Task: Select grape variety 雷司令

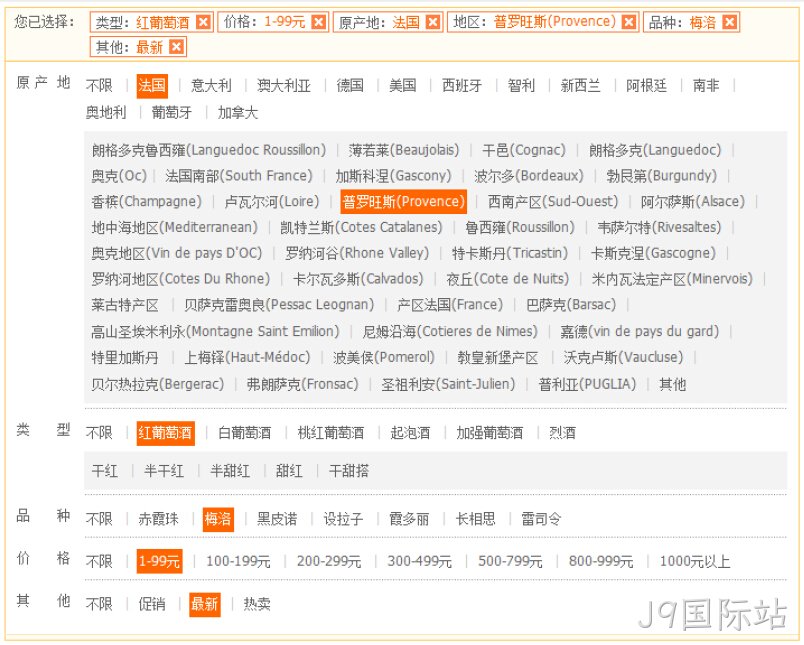Action: click(x=541, y=519)
